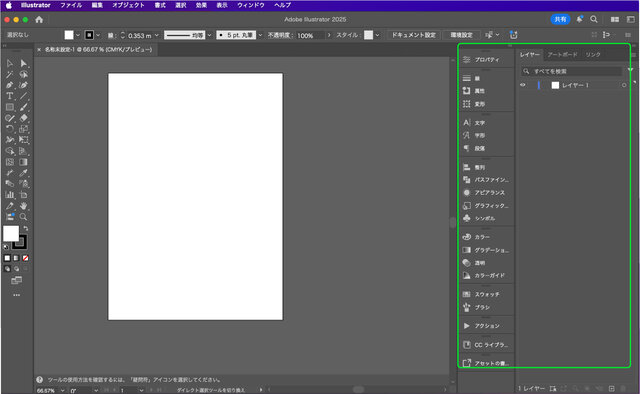Select the Gradient tool
Screen dimensions: 640x394
24,162
